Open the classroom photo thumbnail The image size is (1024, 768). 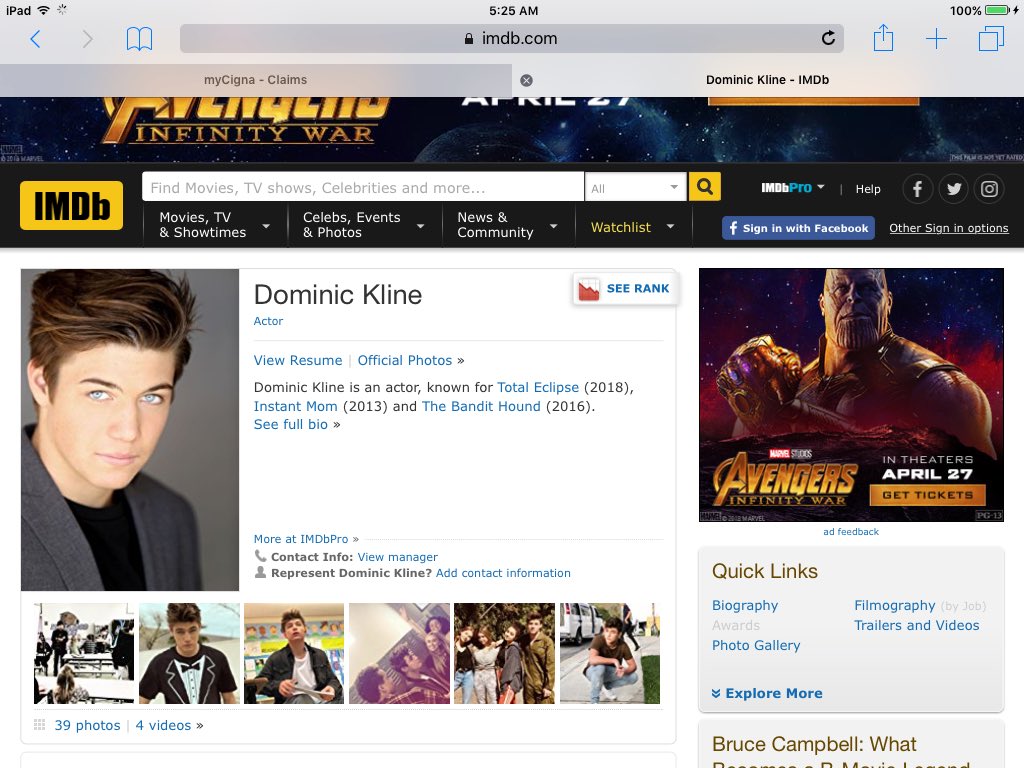point(294,653)
